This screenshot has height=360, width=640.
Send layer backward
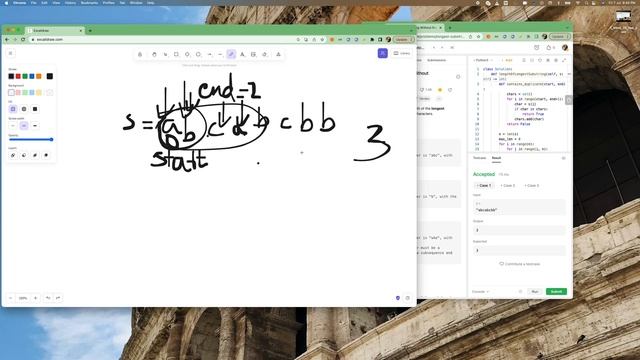click(x=24, y=156)
